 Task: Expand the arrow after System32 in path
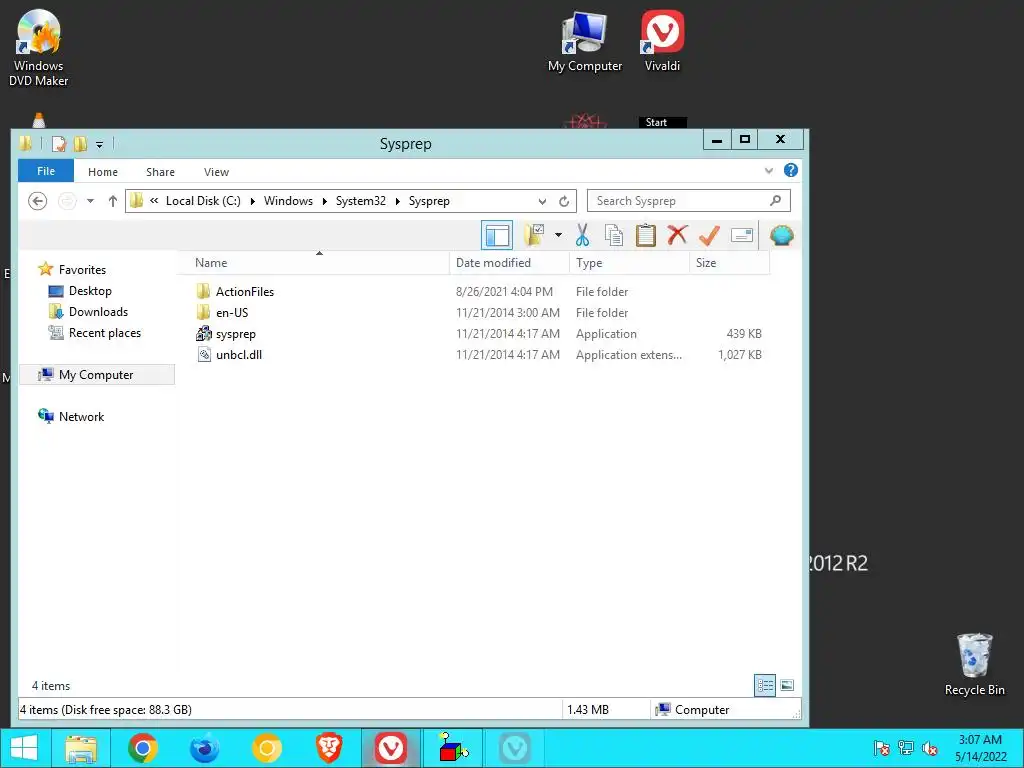click(x=397, y=201)
